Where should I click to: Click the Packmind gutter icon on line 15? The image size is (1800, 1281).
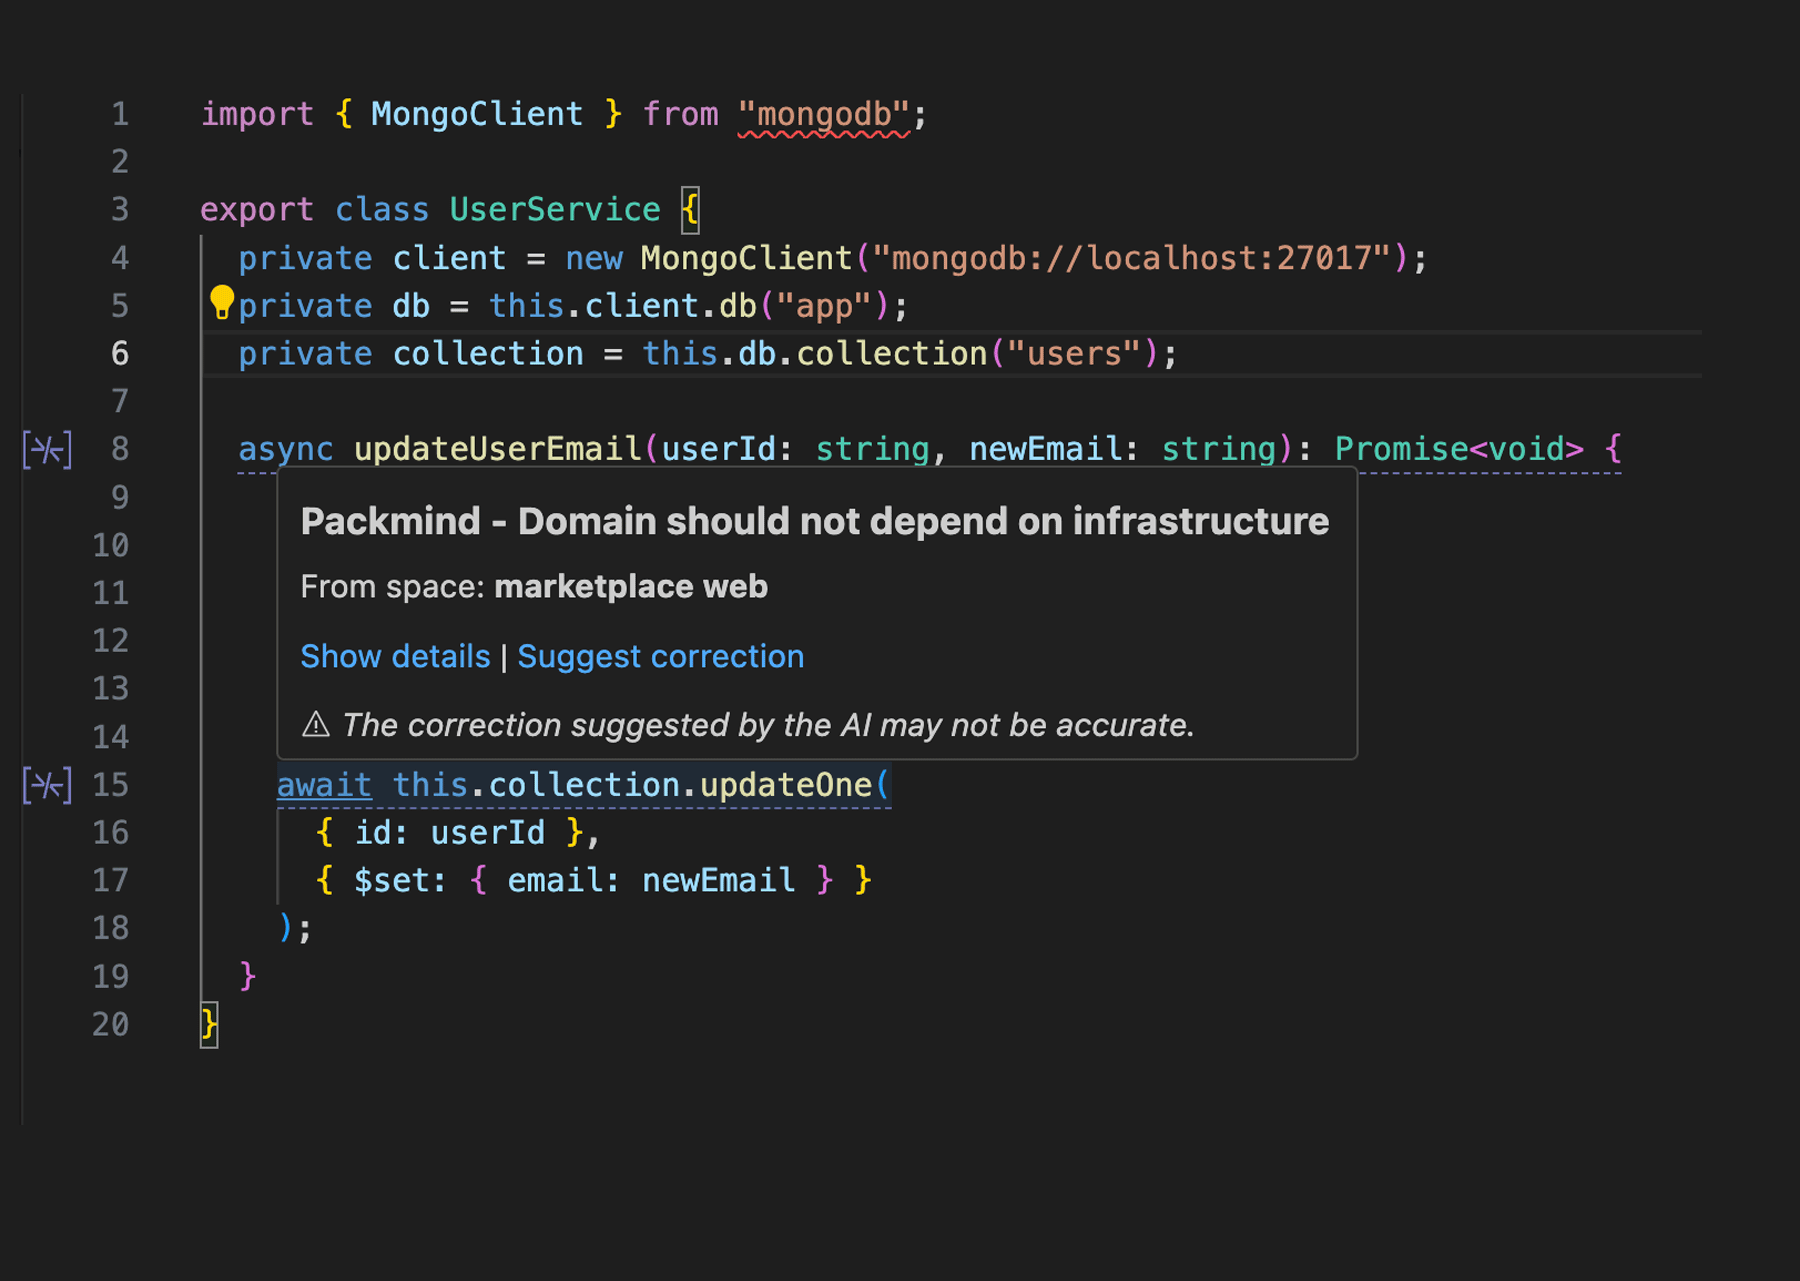pyautogui.click(x=47, y=785)
